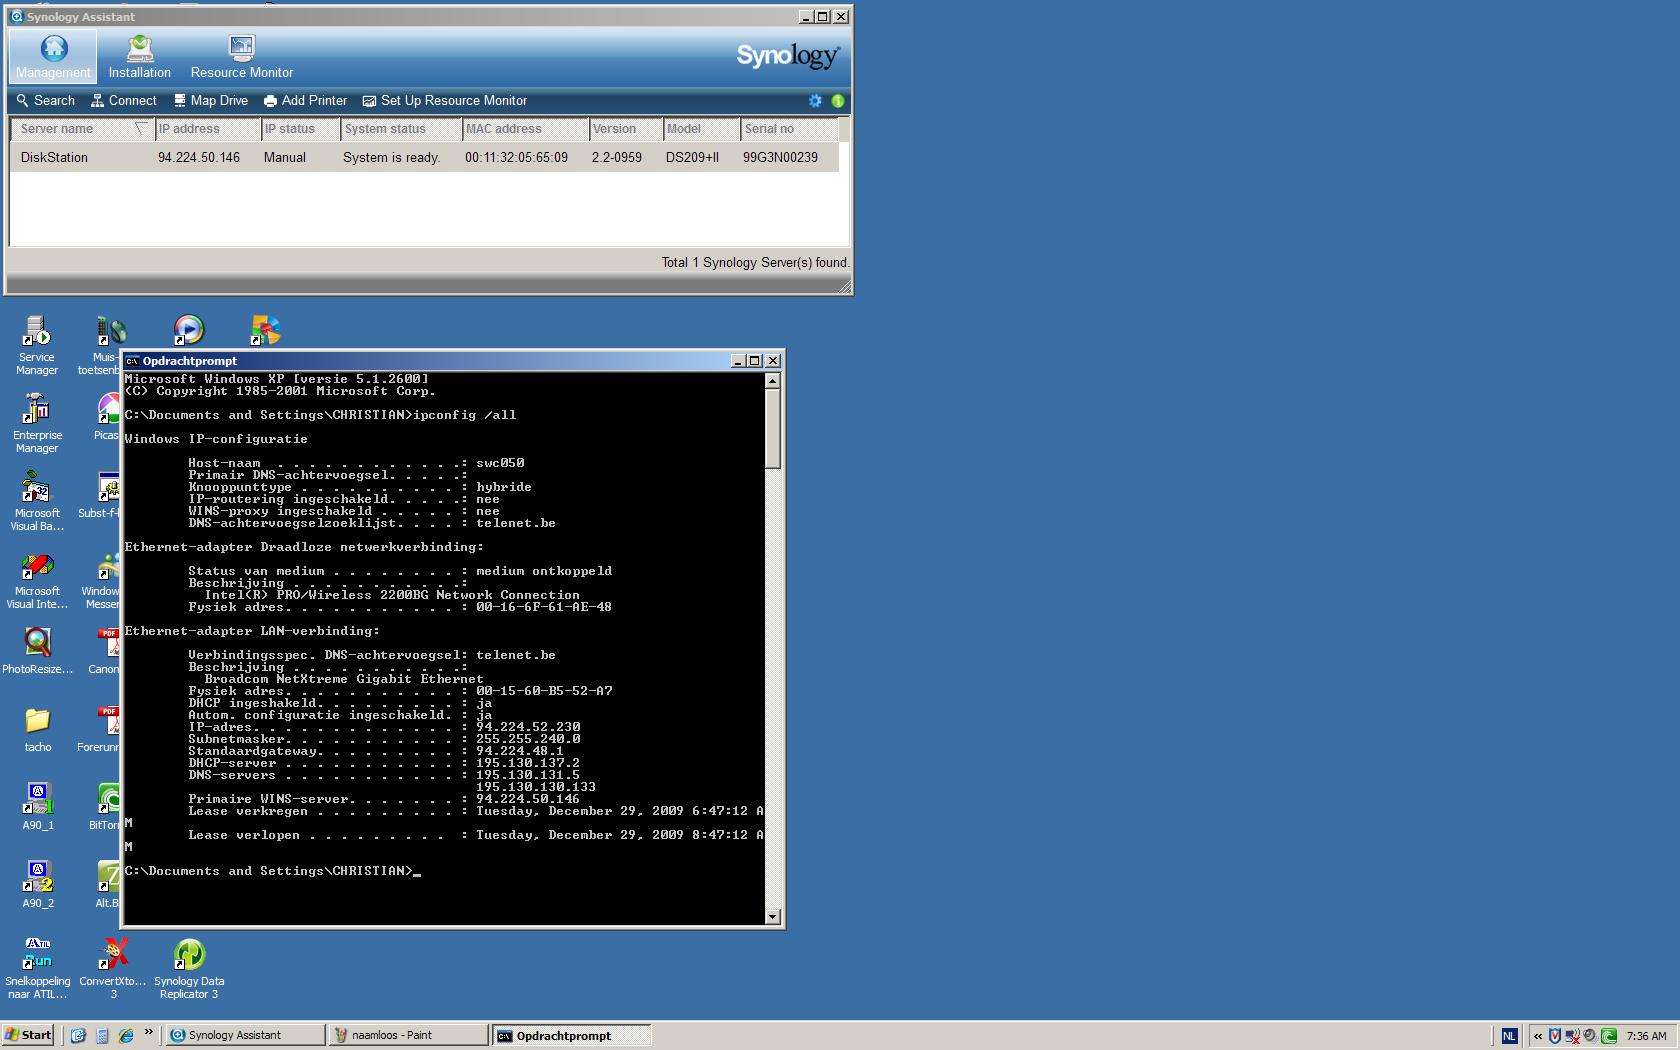Viewport: 1680px width, 1050px height.
Task: Click the IP status column header
Action: click(300, 129)
